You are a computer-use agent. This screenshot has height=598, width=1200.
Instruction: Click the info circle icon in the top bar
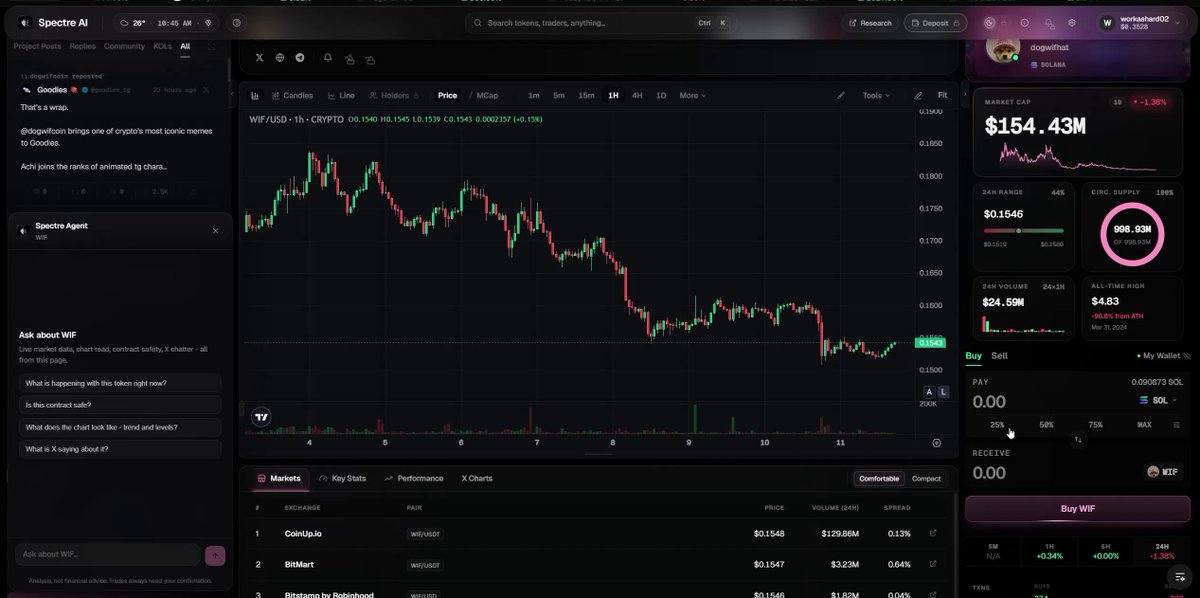click(1025, 23)
